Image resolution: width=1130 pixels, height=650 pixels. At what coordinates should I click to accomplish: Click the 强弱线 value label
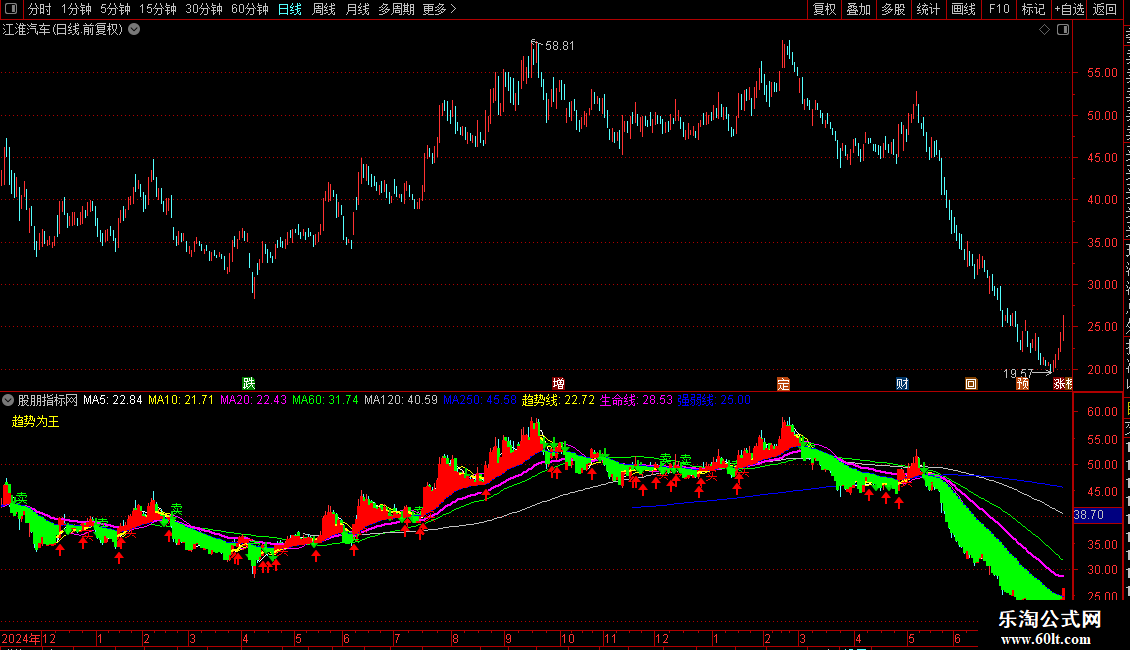[714, 400]
